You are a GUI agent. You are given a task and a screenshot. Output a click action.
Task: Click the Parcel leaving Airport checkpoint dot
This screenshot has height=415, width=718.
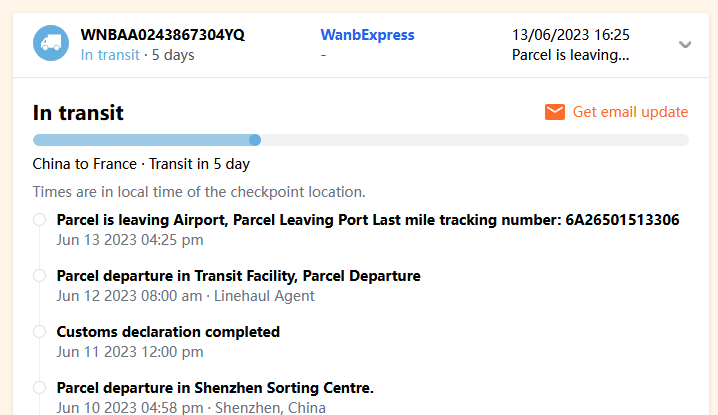tap(40, 220)
